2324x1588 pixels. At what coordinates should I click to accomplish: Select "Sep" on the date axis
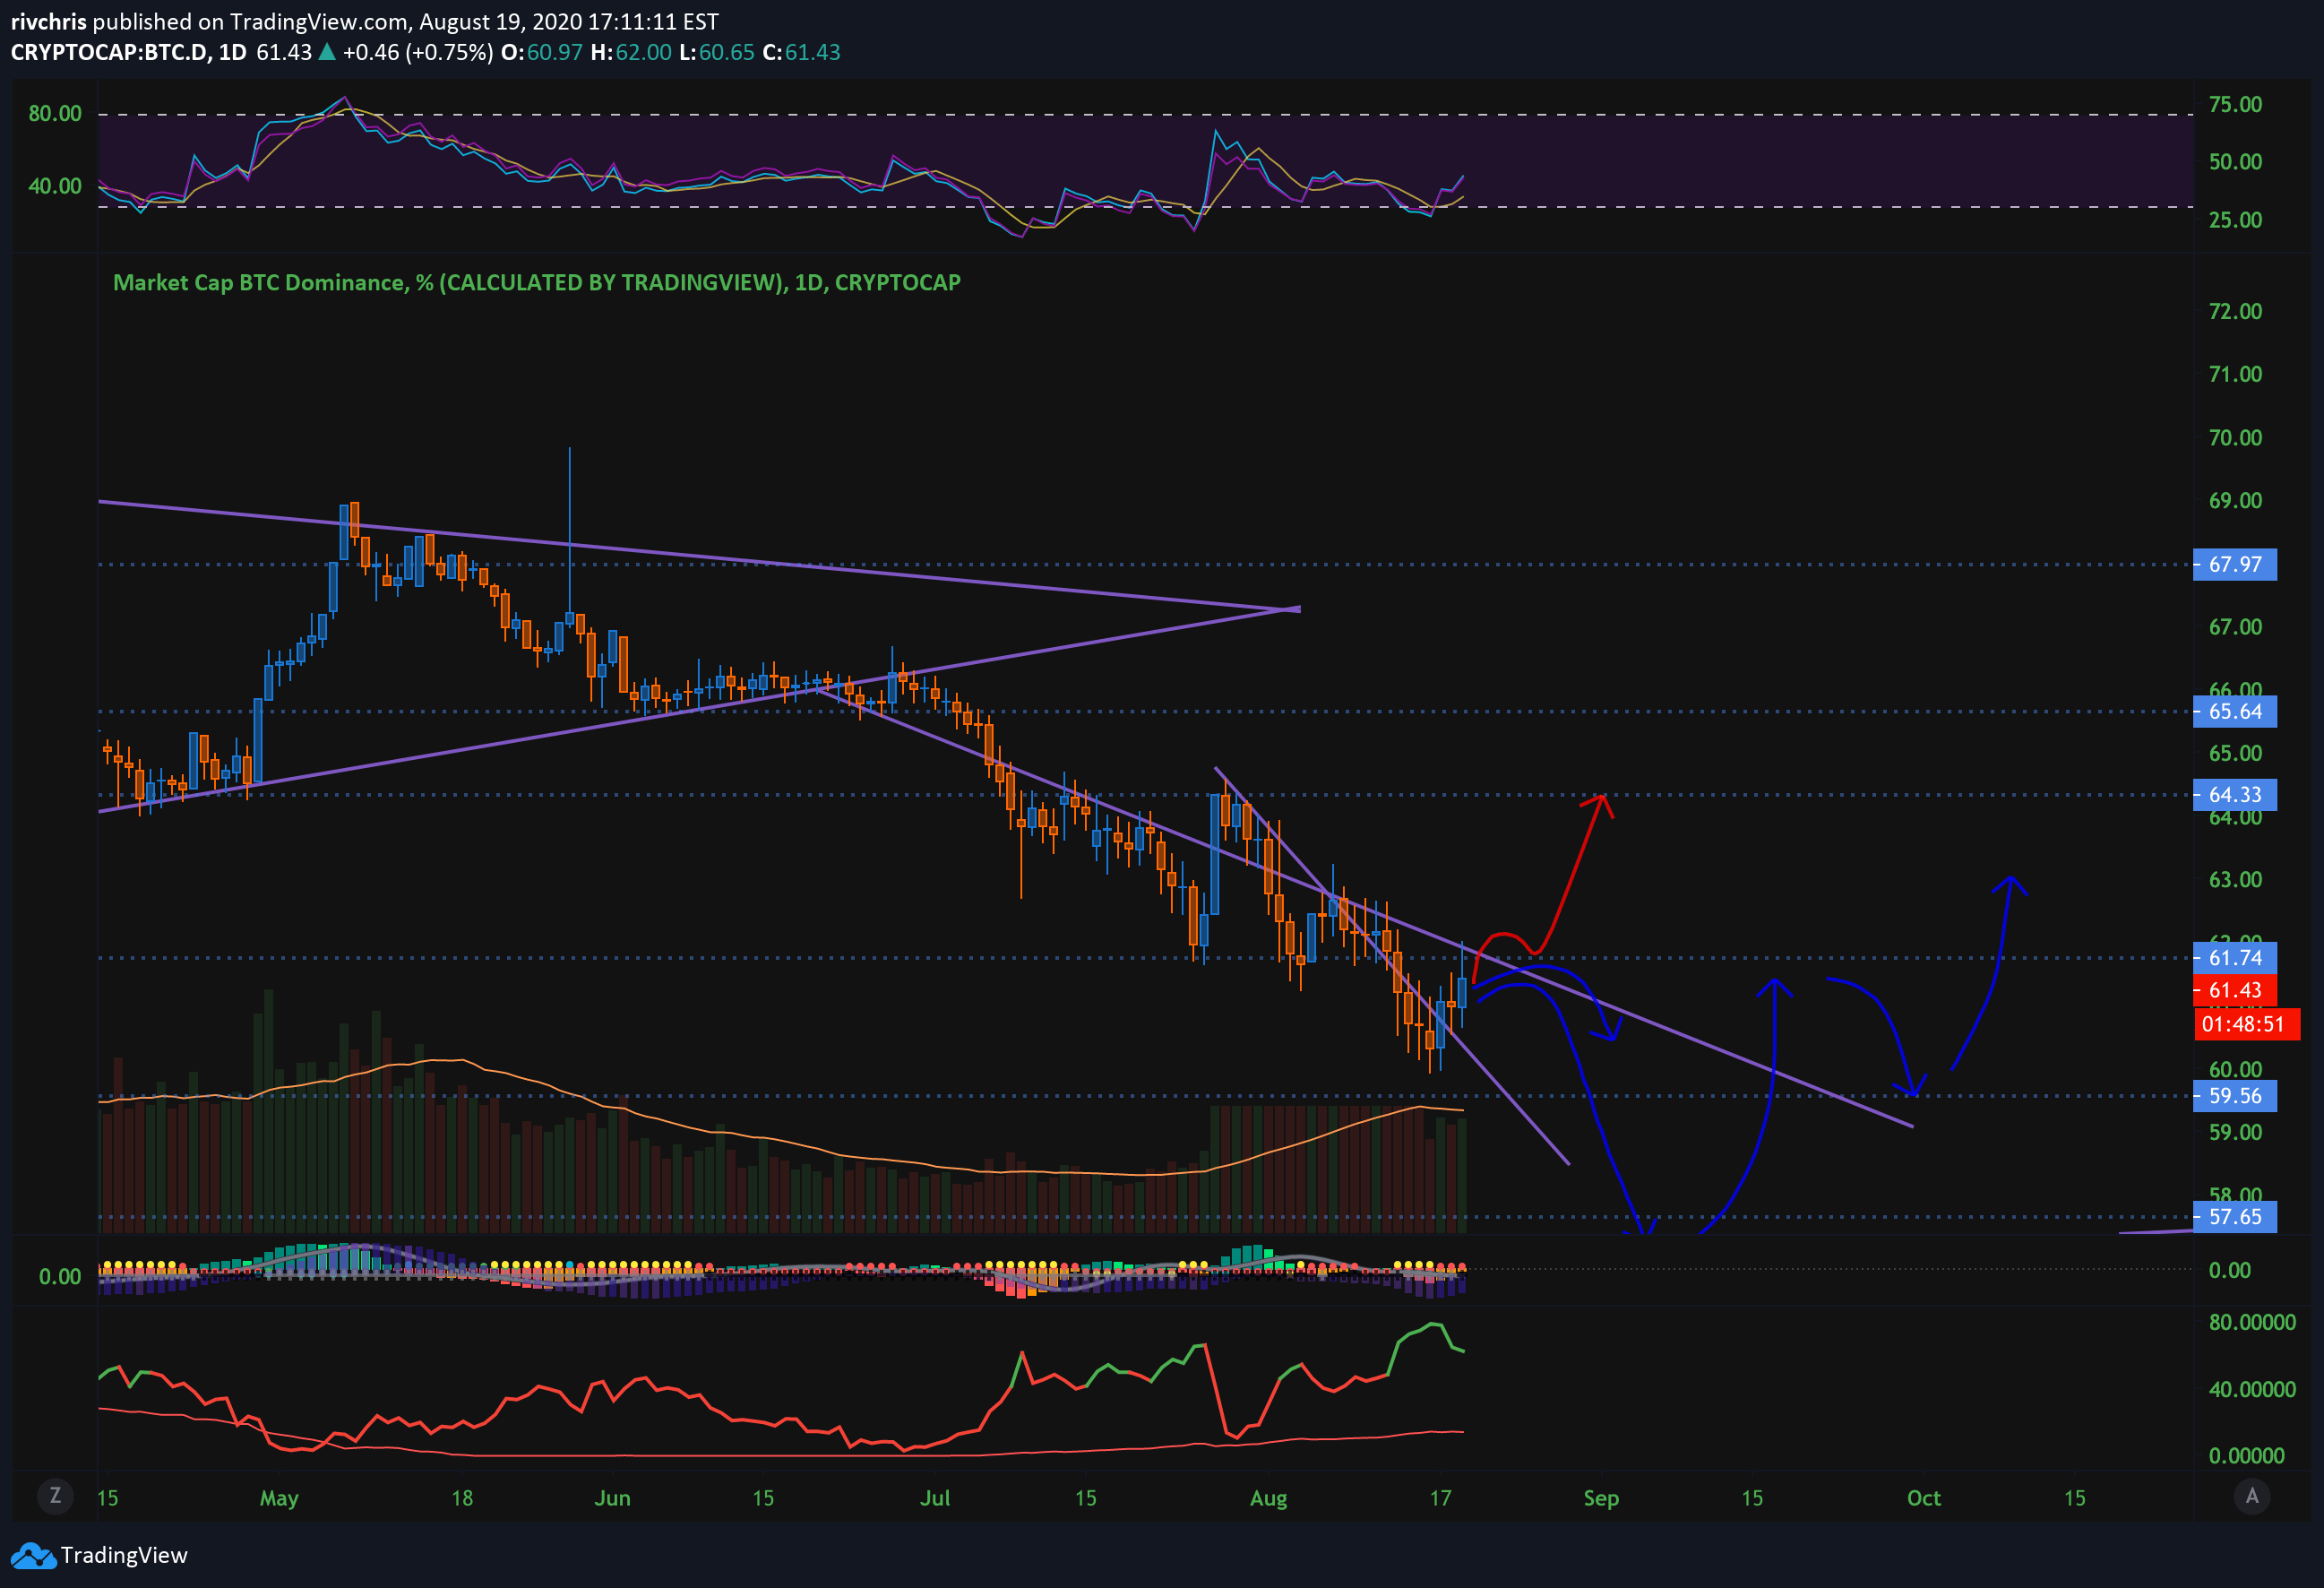pos(1601,1498)
